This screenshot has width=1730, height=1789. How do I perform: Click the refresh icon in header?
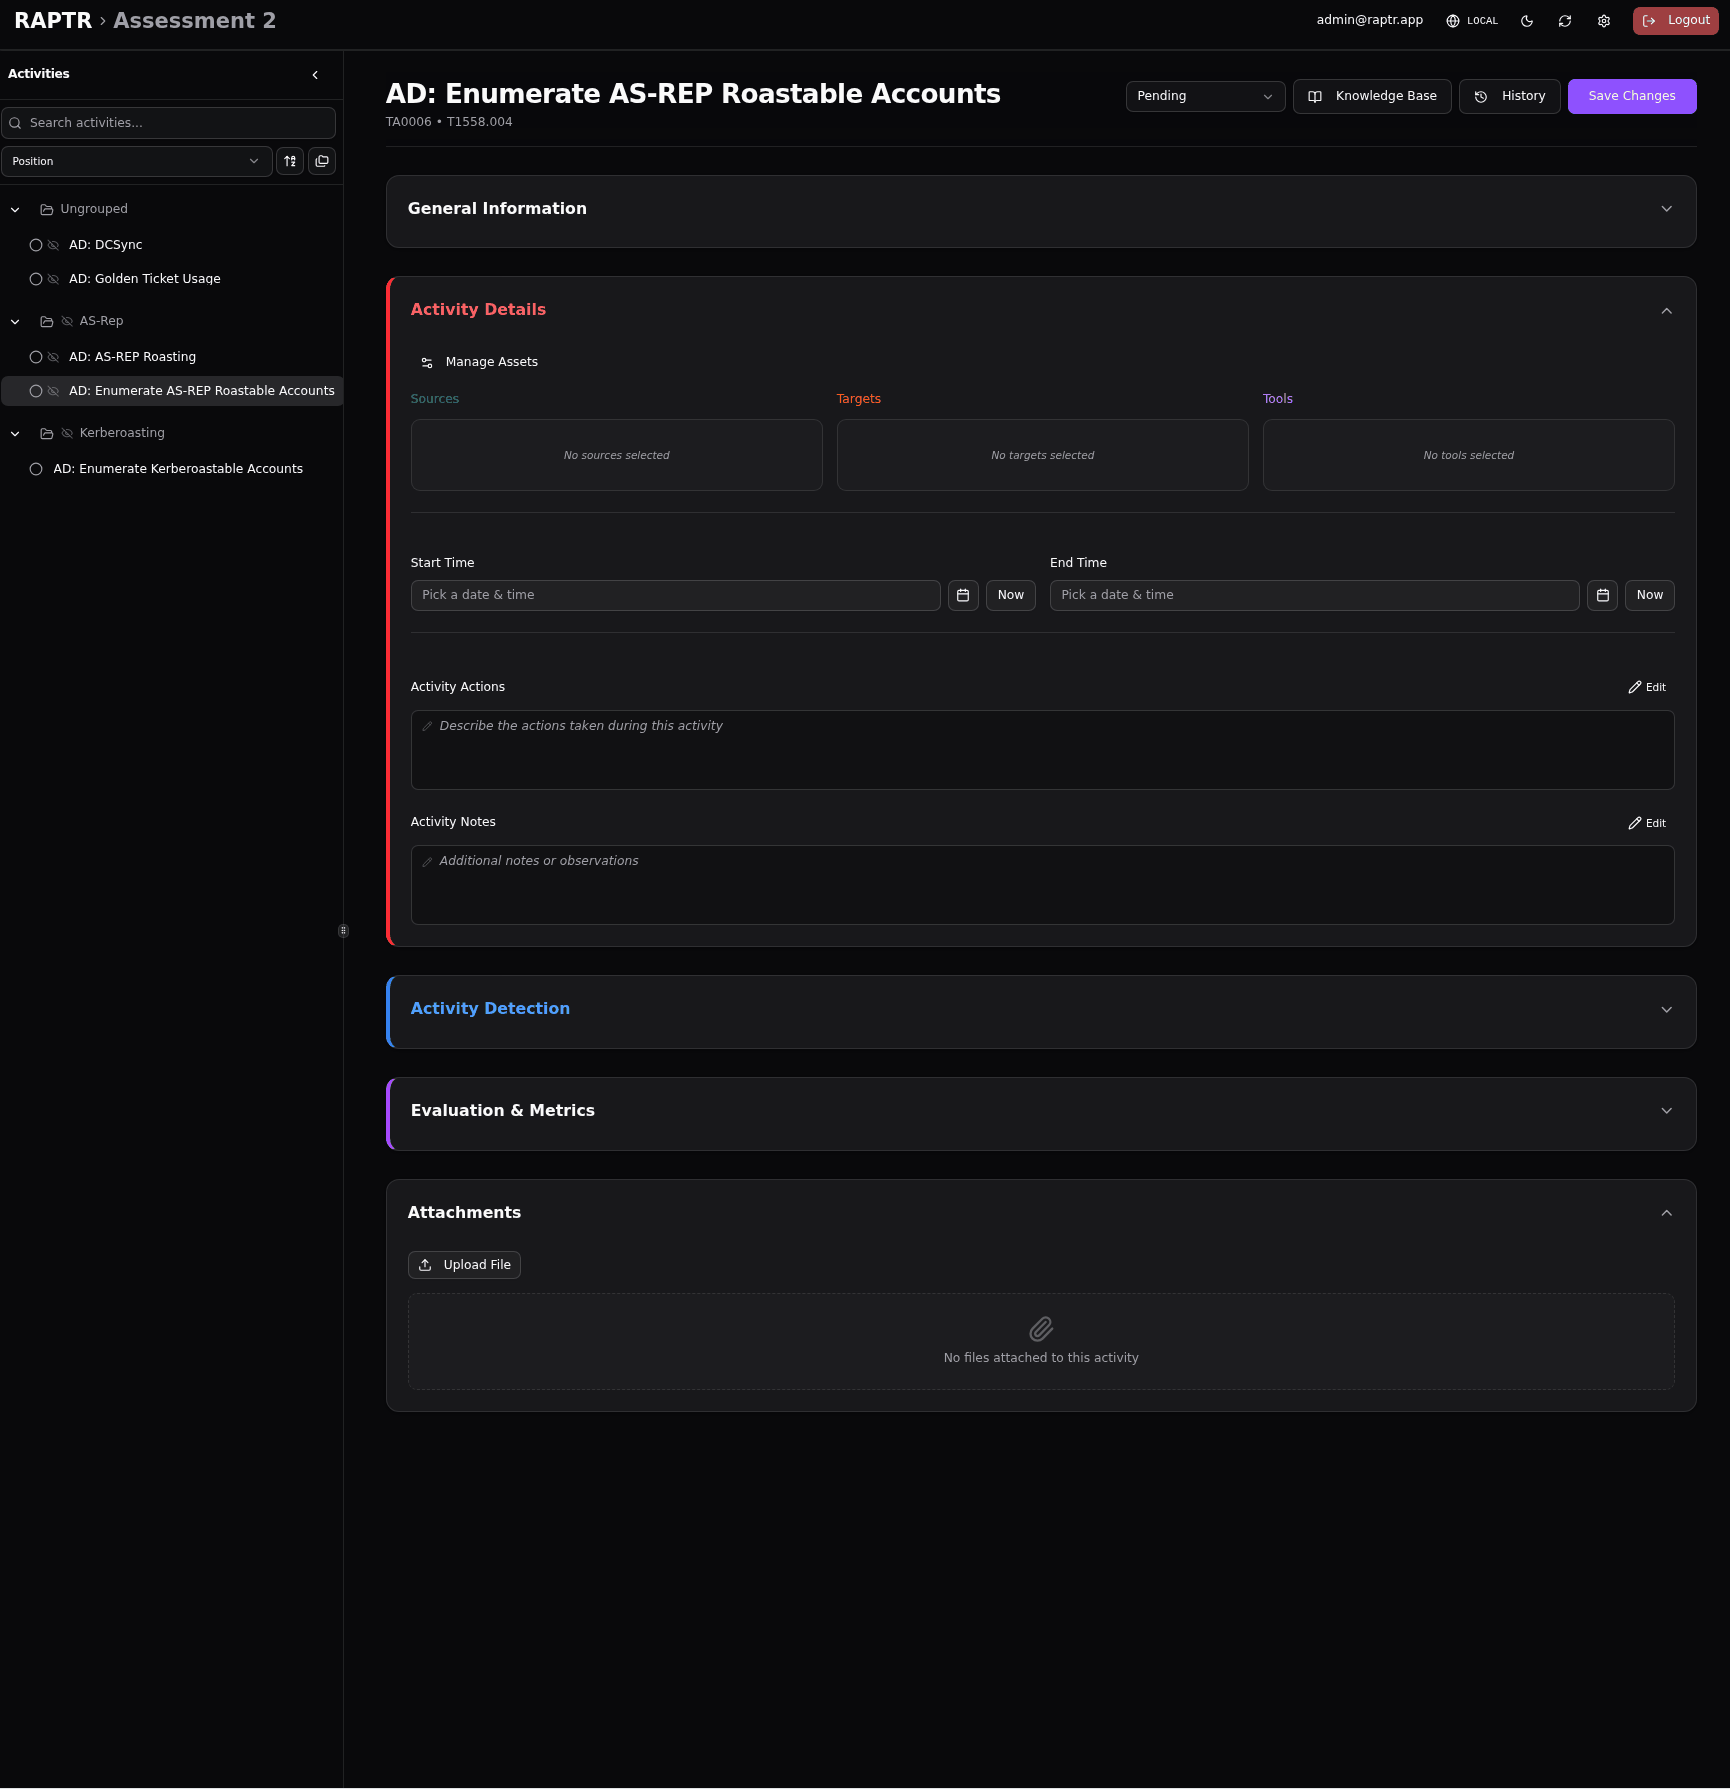coord(1565,21)
